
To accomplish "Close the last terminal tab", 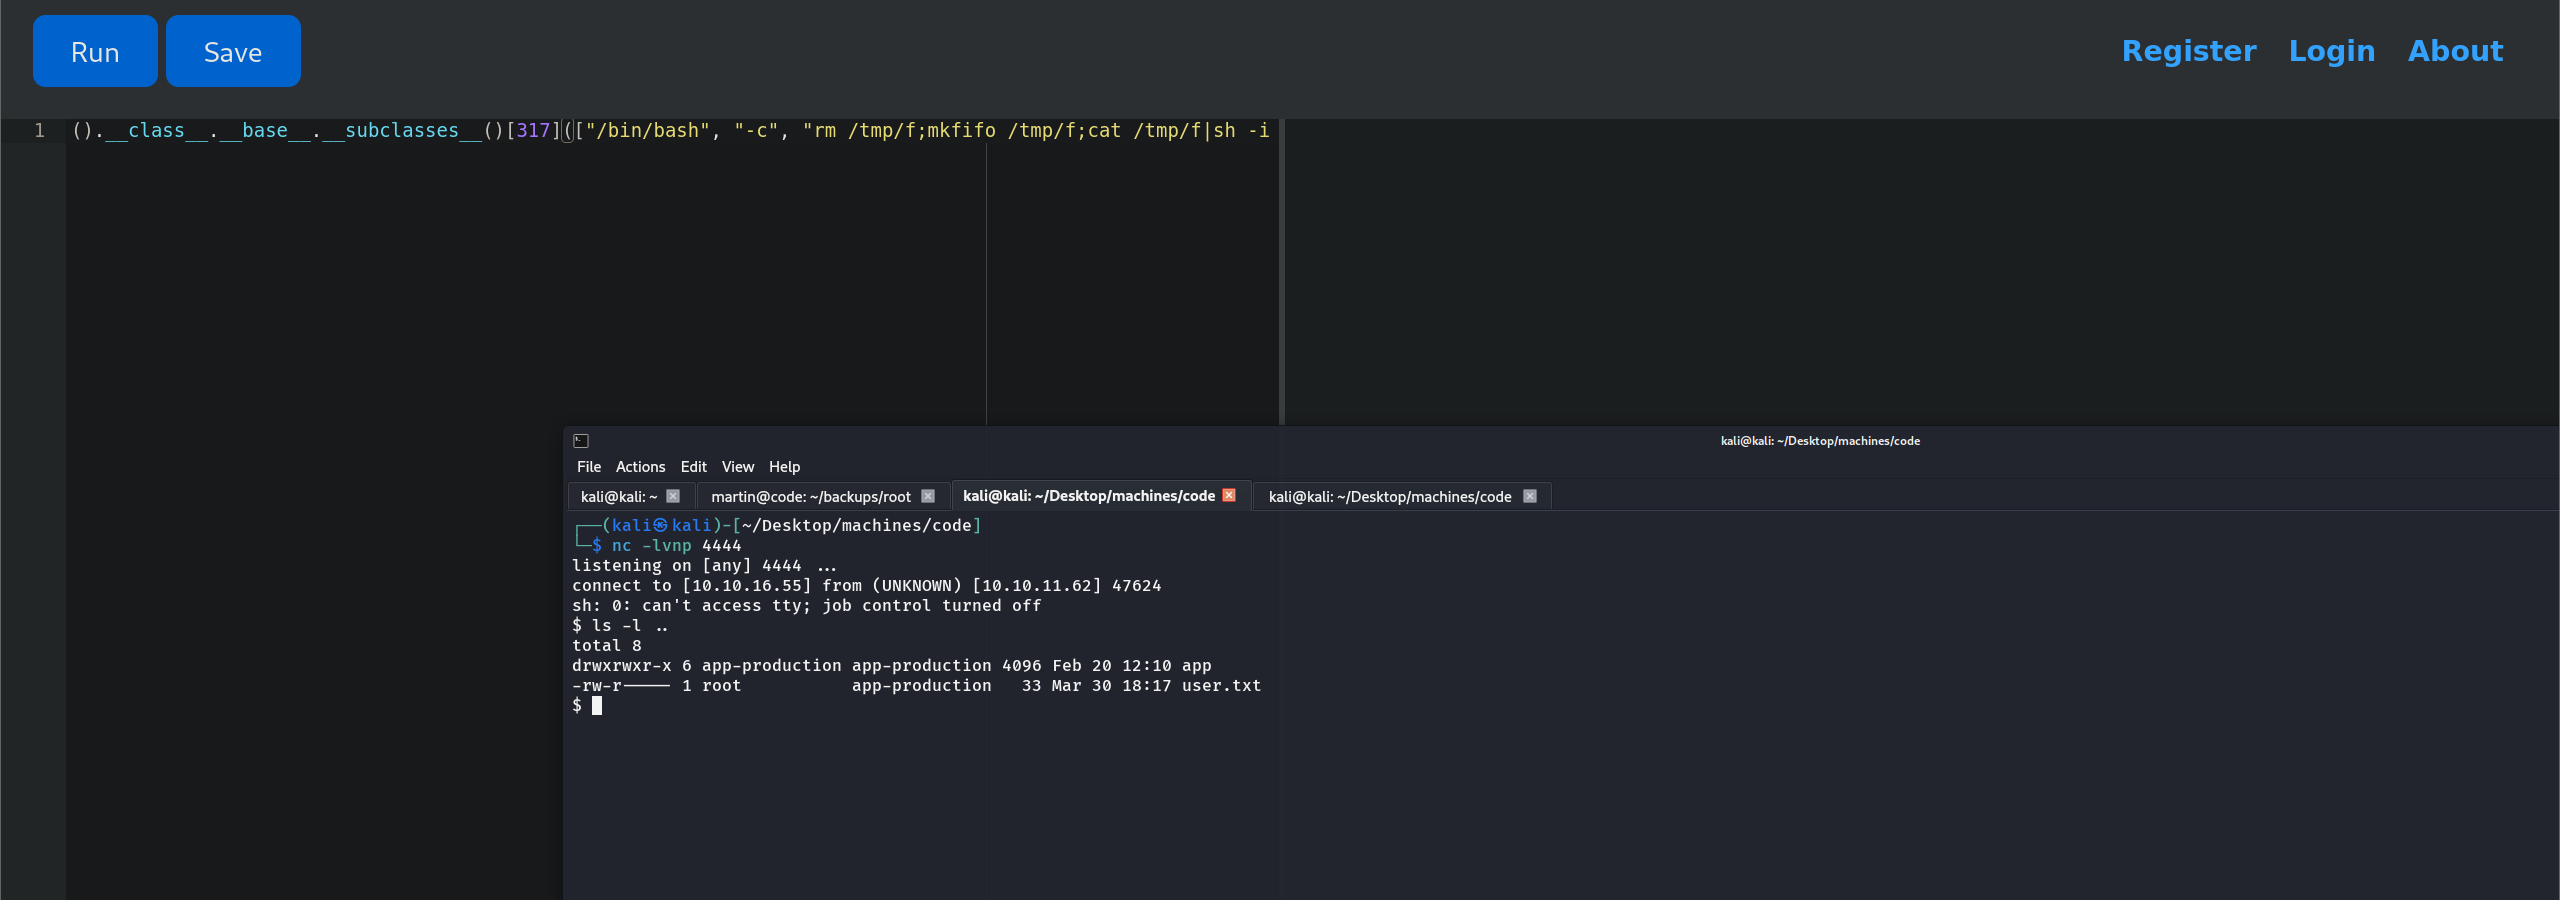I will [1529, 496].
